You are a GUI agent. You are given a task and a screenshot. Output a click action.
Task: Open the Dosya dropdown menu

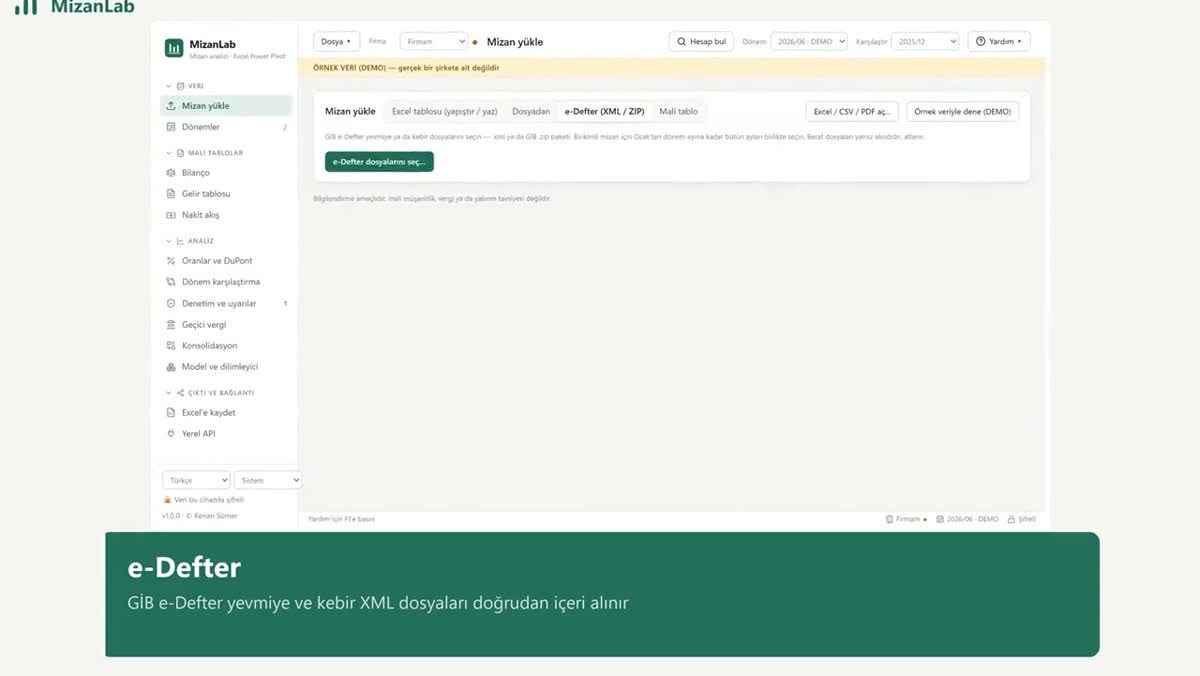pyautogui.click(x=336, y=42)
